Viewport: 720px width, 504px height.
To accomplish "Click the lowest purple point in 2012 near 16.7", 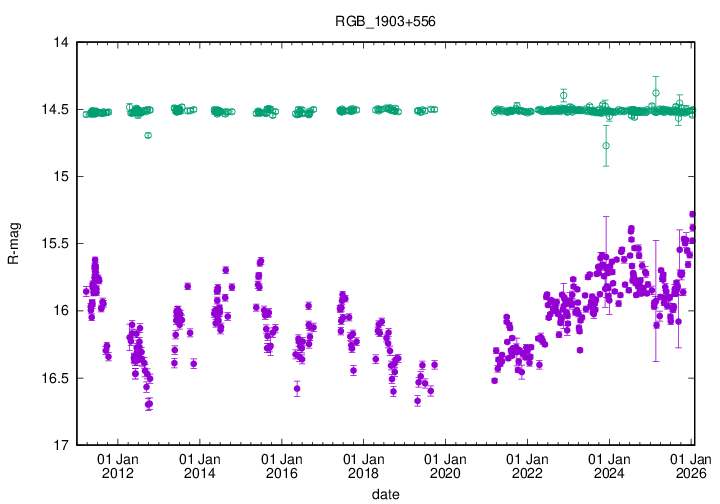I will pyautogui.click(x=148, y=404).
